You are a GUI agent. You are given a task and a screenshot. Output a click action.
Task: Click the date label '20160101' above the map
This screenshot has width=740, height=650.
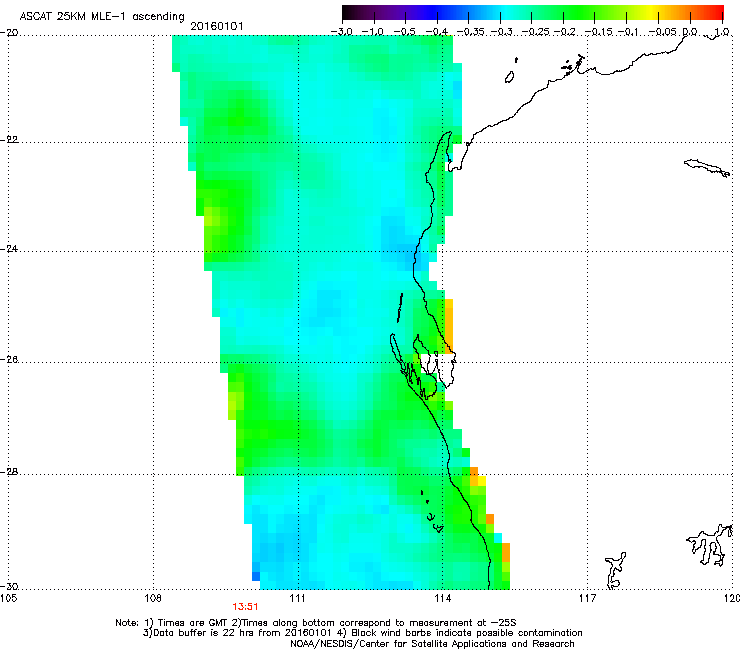coord(217,26)
